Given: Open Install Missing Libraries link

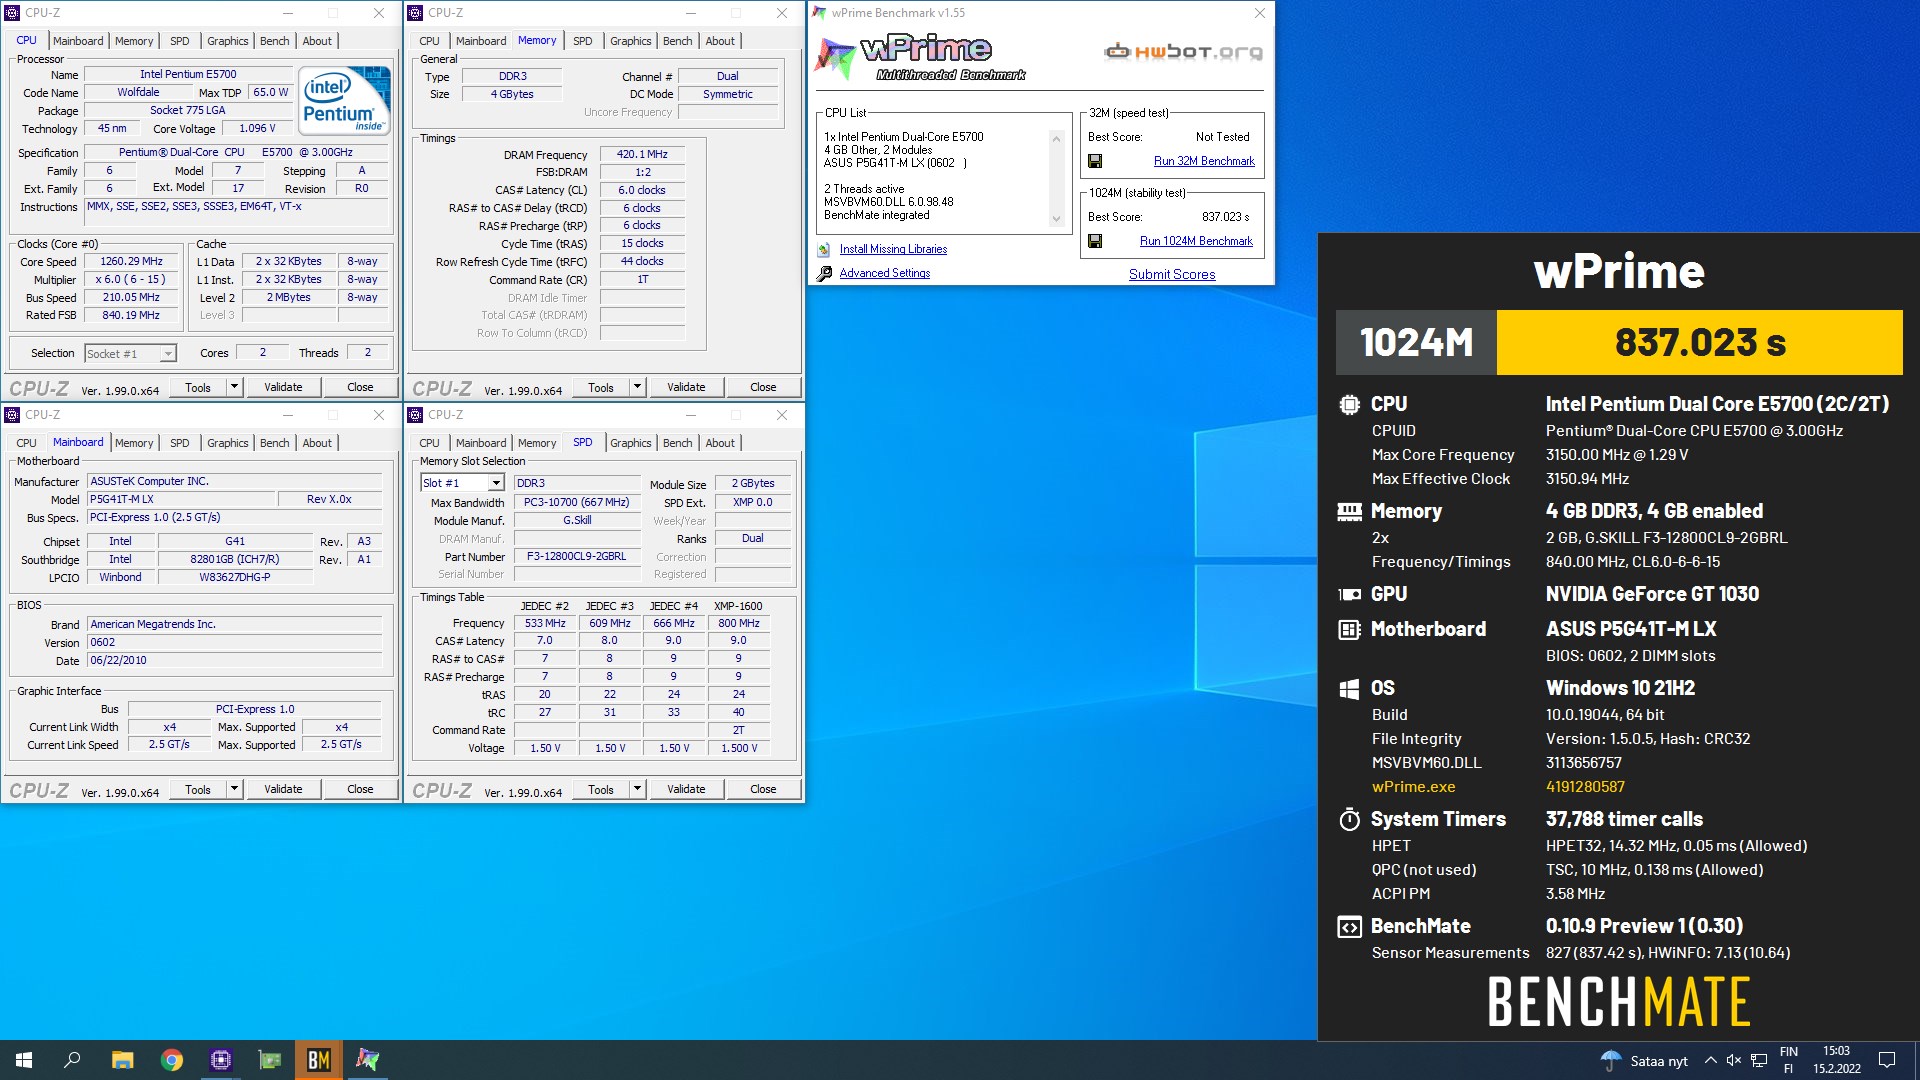Looking at the screenshot, I should tap(893, 249).
